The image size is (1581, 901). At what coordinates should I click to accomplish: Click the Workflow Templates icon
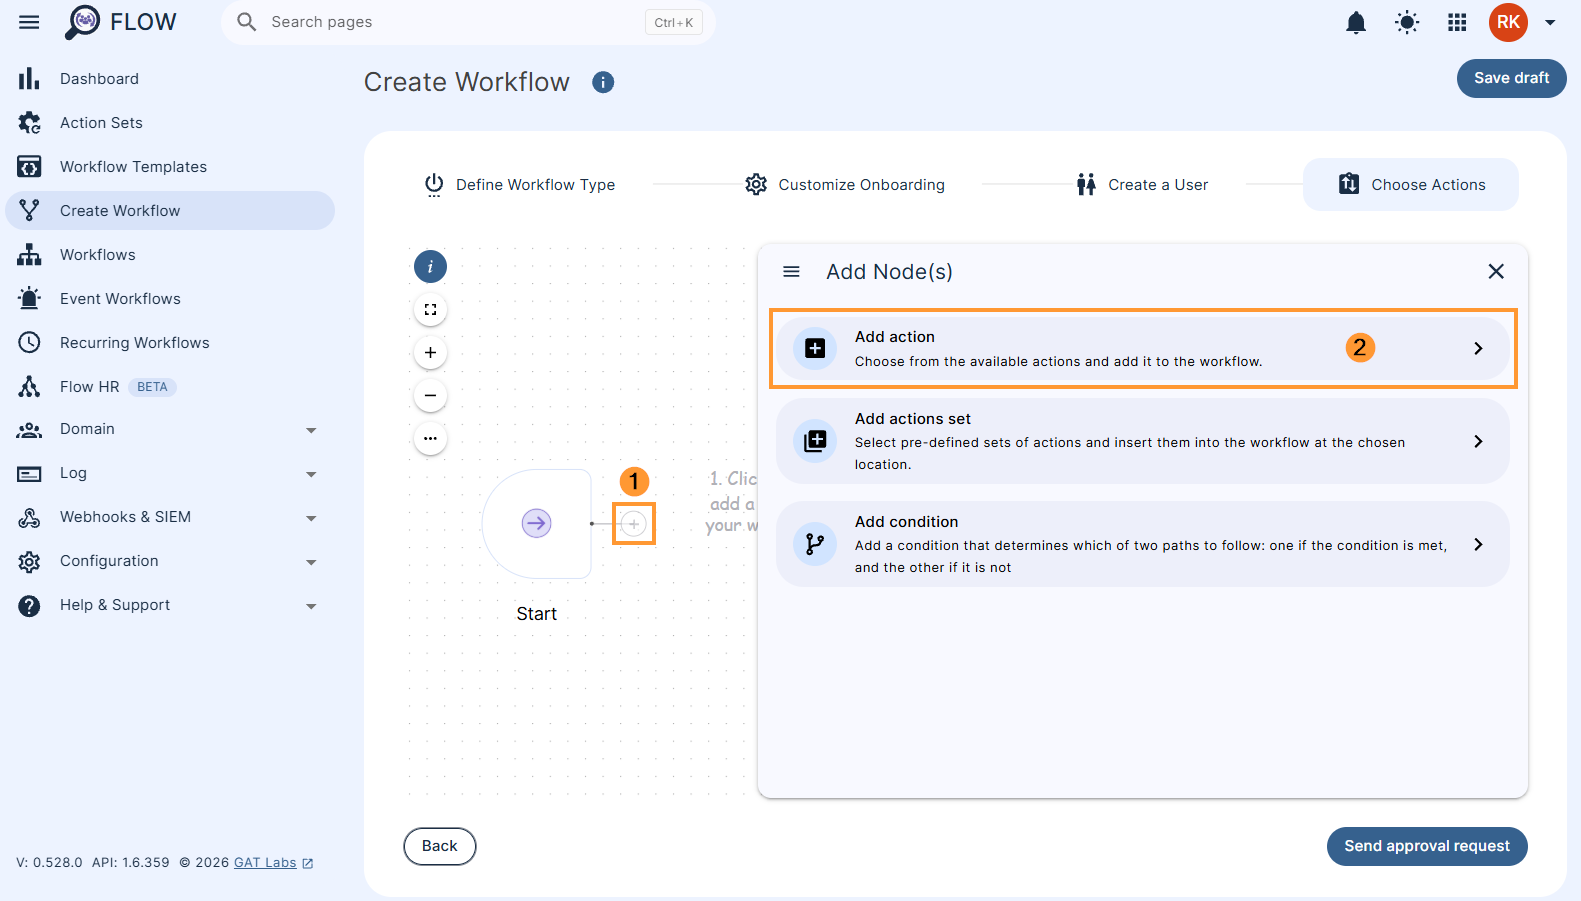pyautogui.click(x=29, y=166)
